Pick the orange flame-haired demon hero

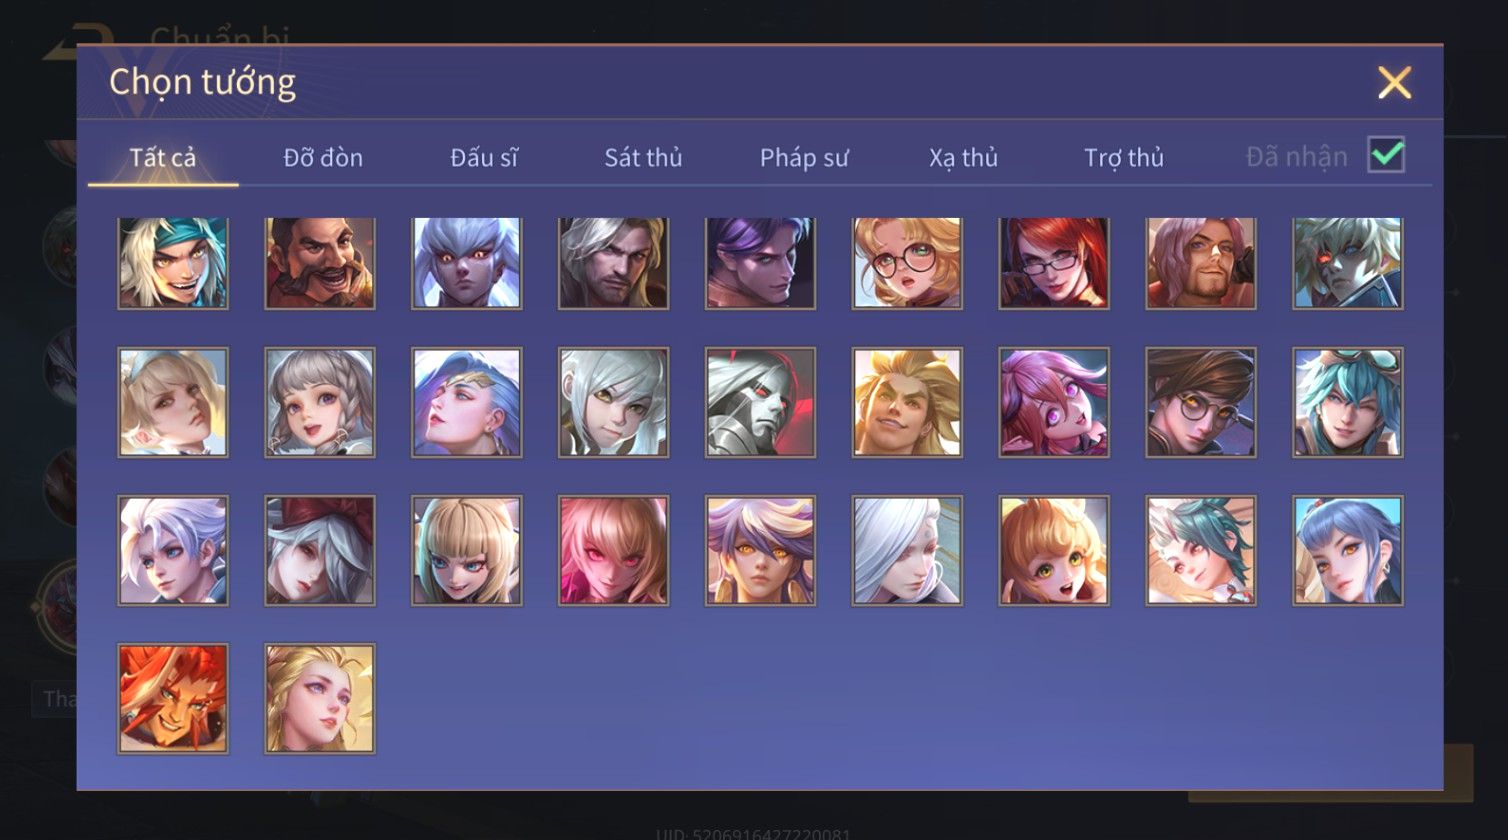pyautogui.click(x=173, y=698)
